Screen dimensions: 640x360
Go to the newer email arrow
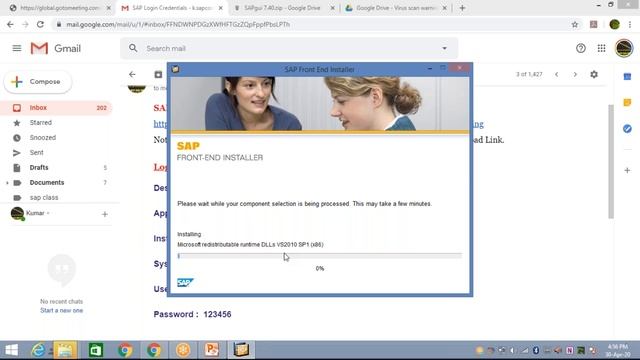556,74
